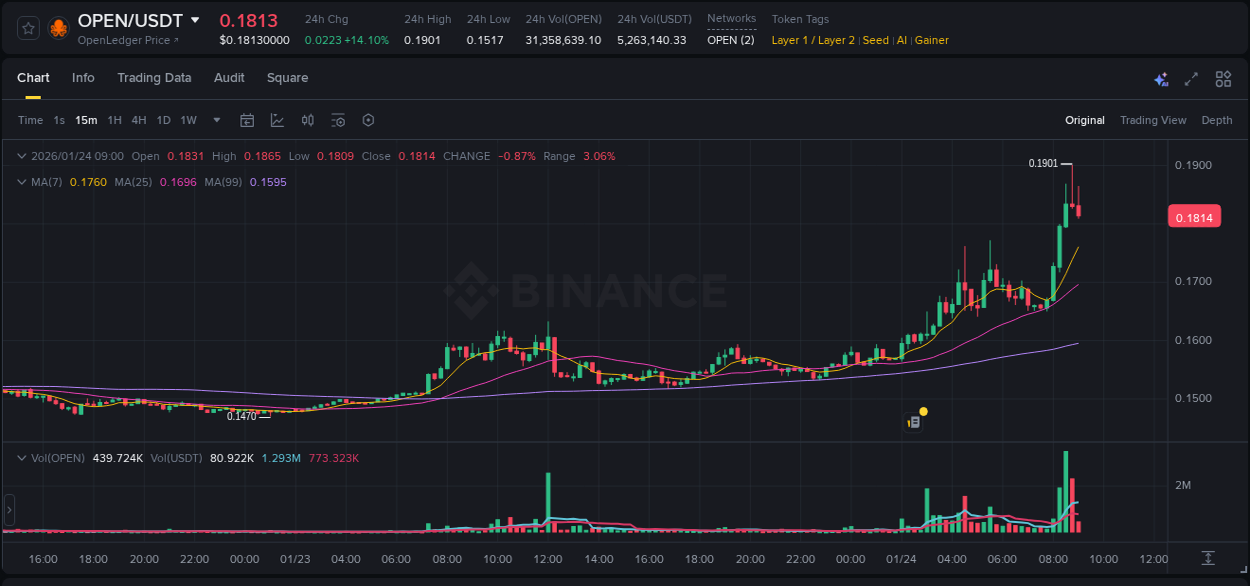Launch the AI chart assistant icon
The width and height of the screenshot is (1250, 586).
pyautogui.click(x=1160, y=78)
